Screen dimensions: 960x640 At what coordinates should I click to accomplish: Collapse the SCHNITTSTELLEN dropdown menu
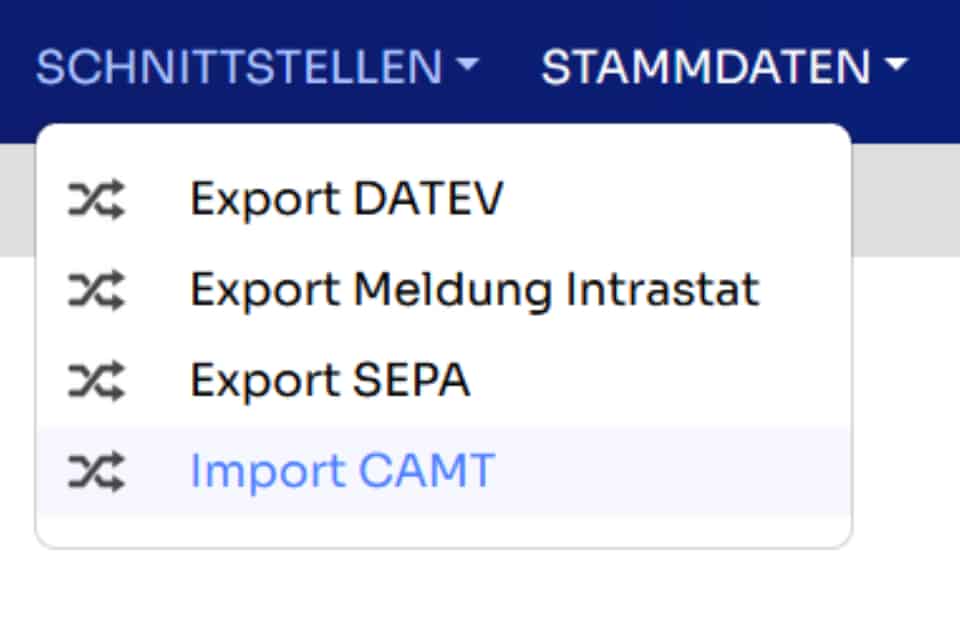pos(257,66)
